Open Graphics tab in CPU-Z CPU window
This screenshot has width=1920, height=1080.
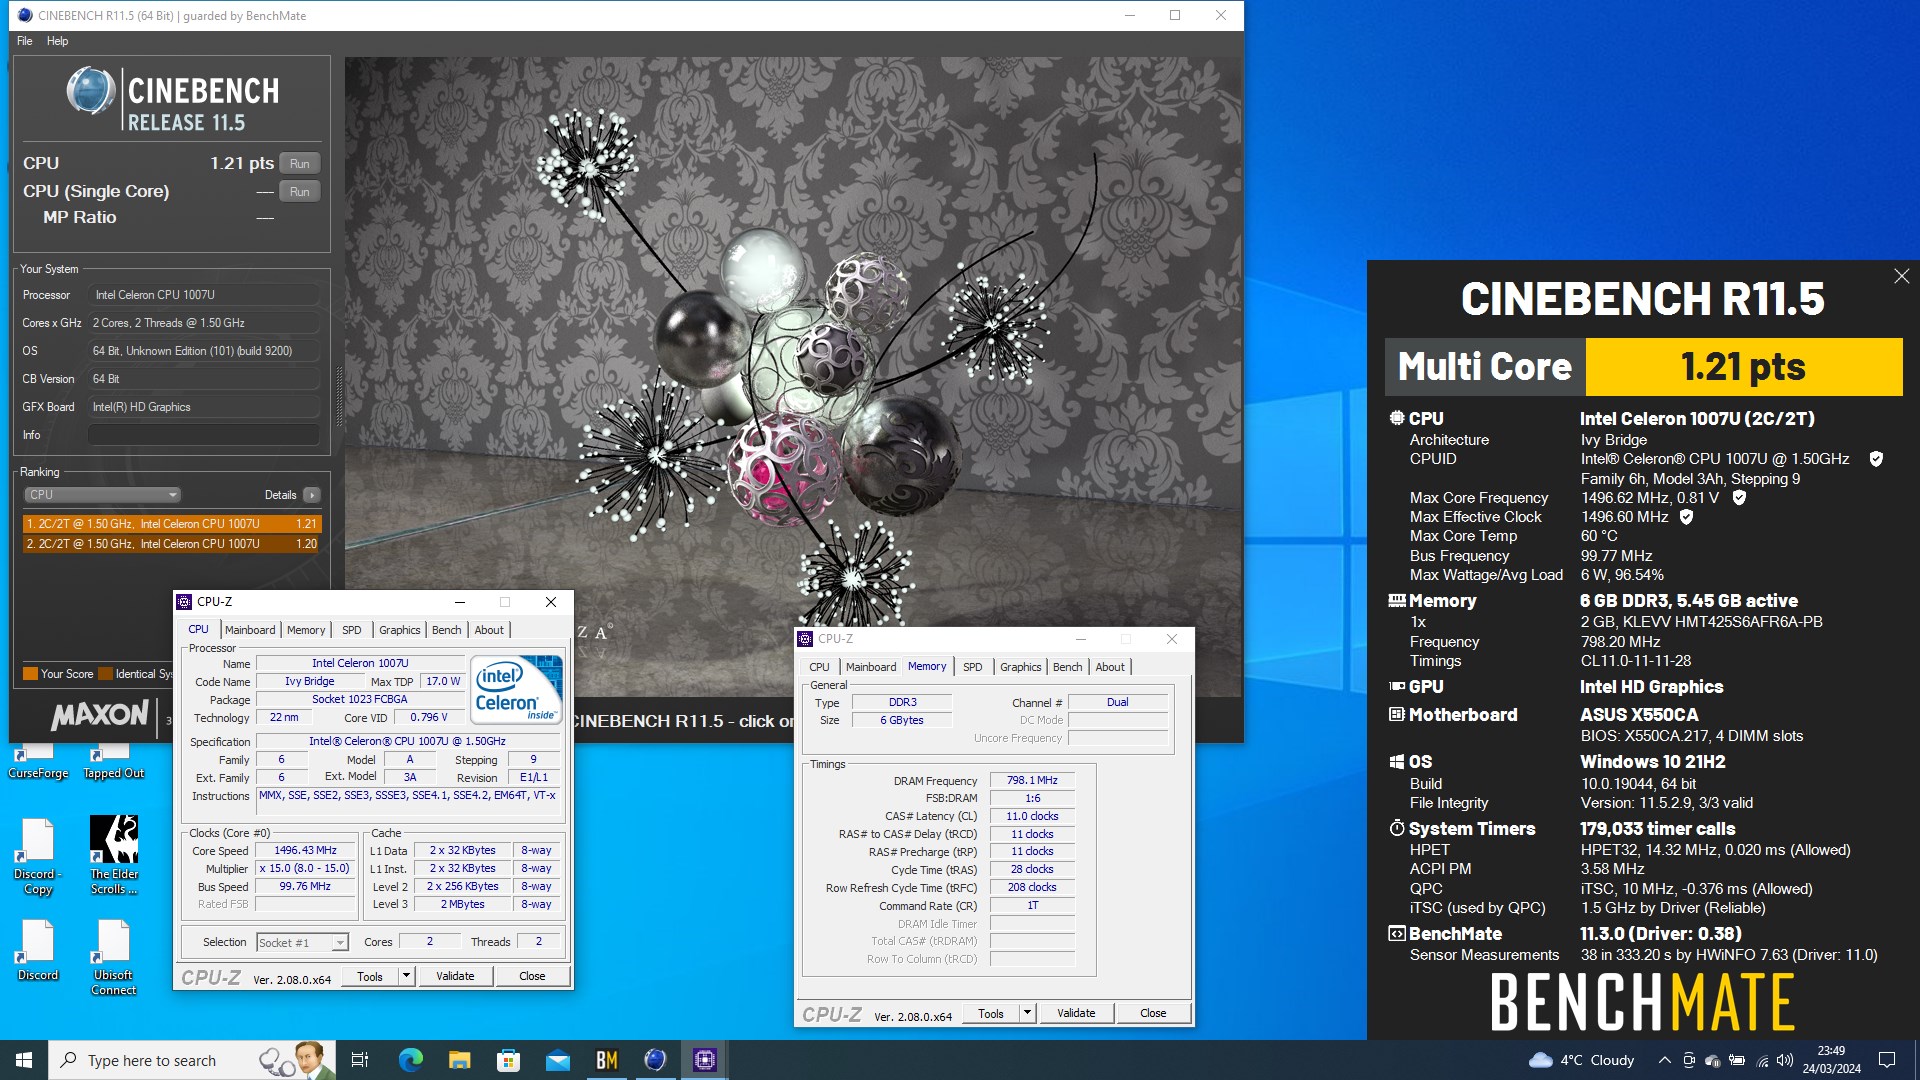coord(399,630)
